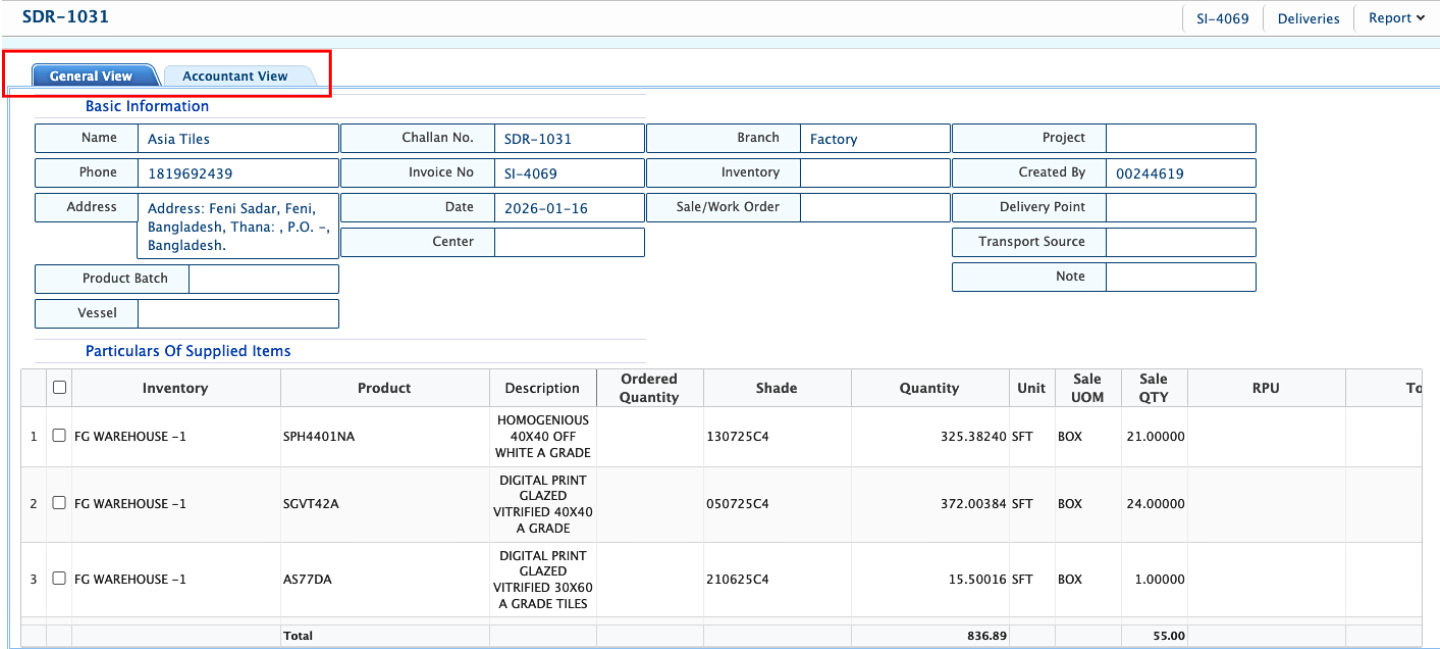Click the SDR-1031 Challan No. value
The width and height of the screenshot is (1440, 649).
click(x=538, y=139)
